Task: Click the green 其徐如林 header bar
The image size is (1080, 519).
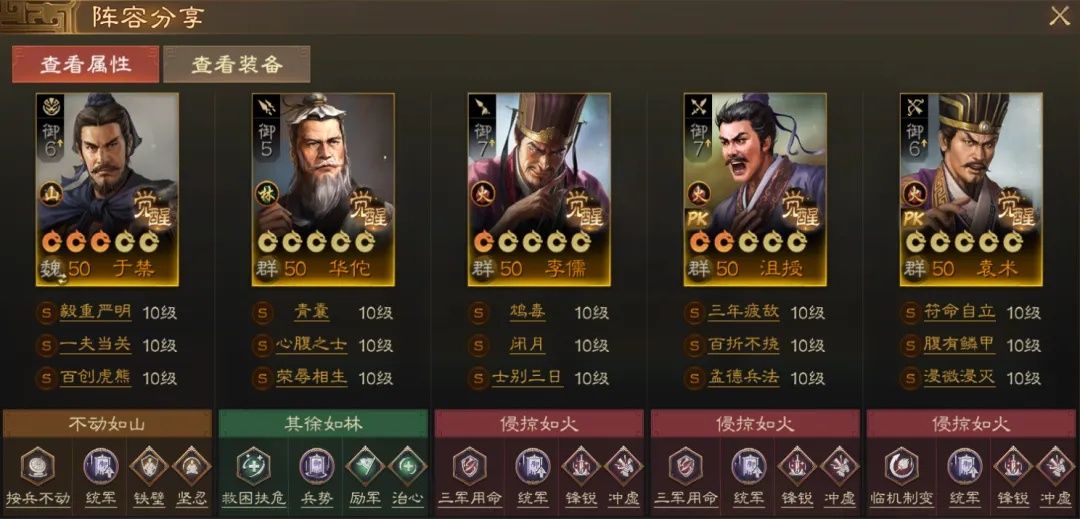Action: click(x=324, y=424)
